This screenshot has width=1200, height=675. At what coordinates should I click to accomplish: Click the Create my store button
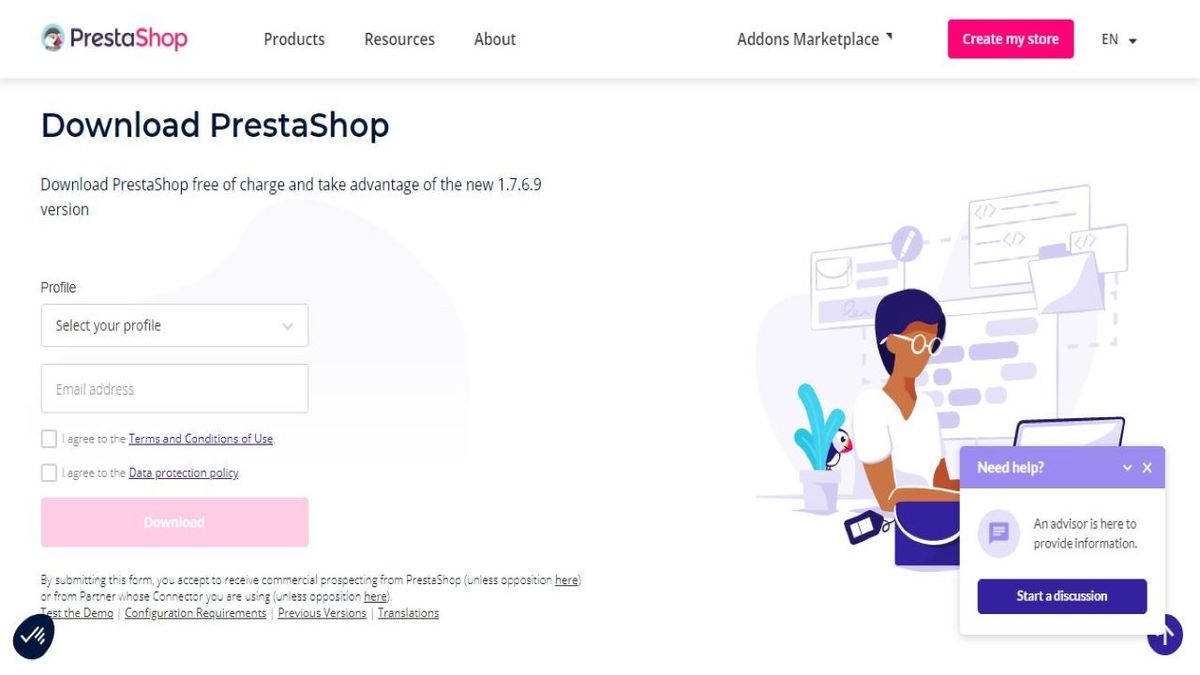click(x=1010, y=39)
